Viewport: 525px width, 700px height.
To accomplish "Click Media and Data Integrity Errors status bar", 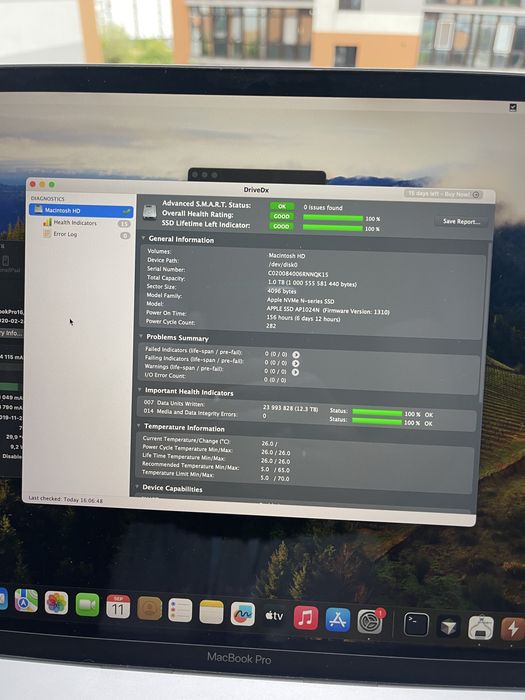I will point(377,421).
